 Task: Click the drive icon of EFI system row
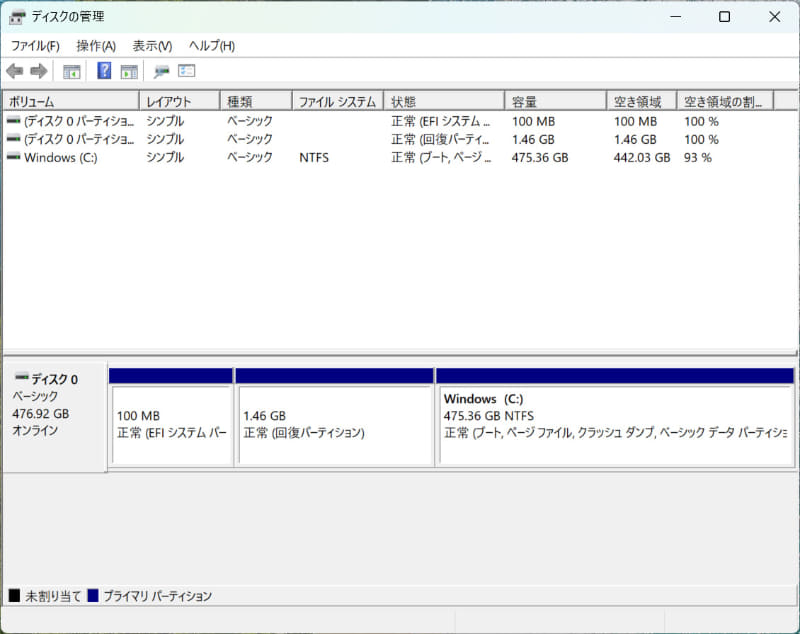[13, 121]
